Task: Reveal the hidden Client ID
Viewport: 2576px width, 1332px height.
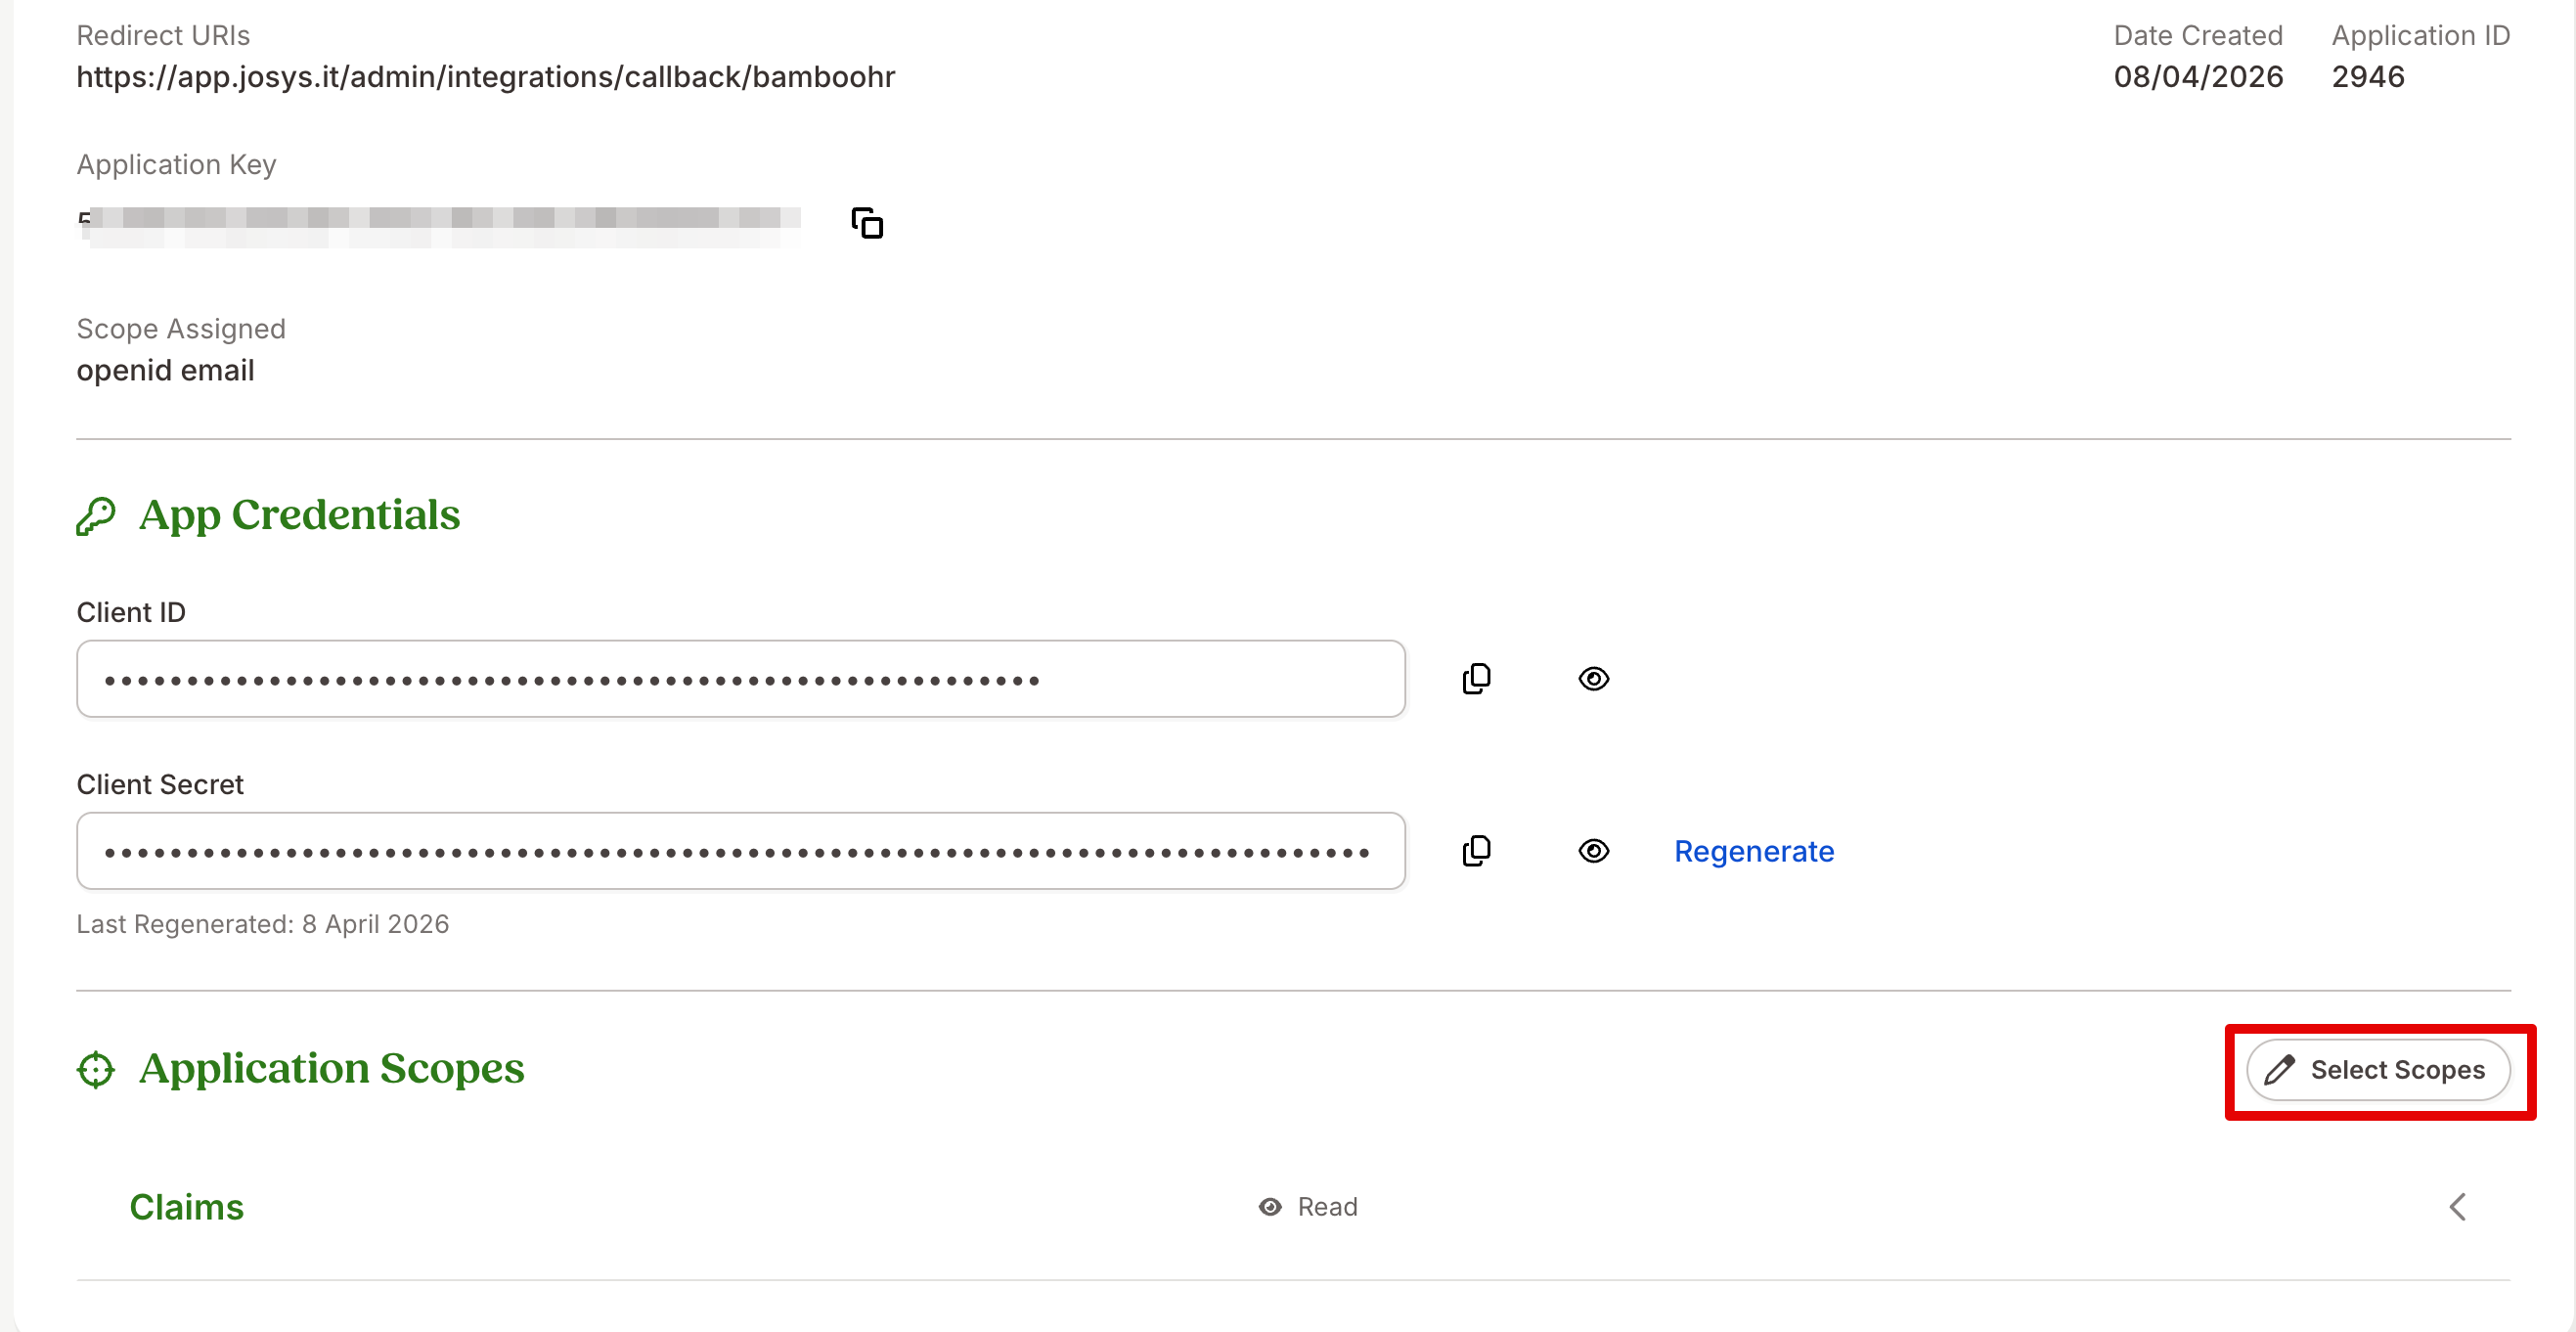Action: tap(1593, 679)
